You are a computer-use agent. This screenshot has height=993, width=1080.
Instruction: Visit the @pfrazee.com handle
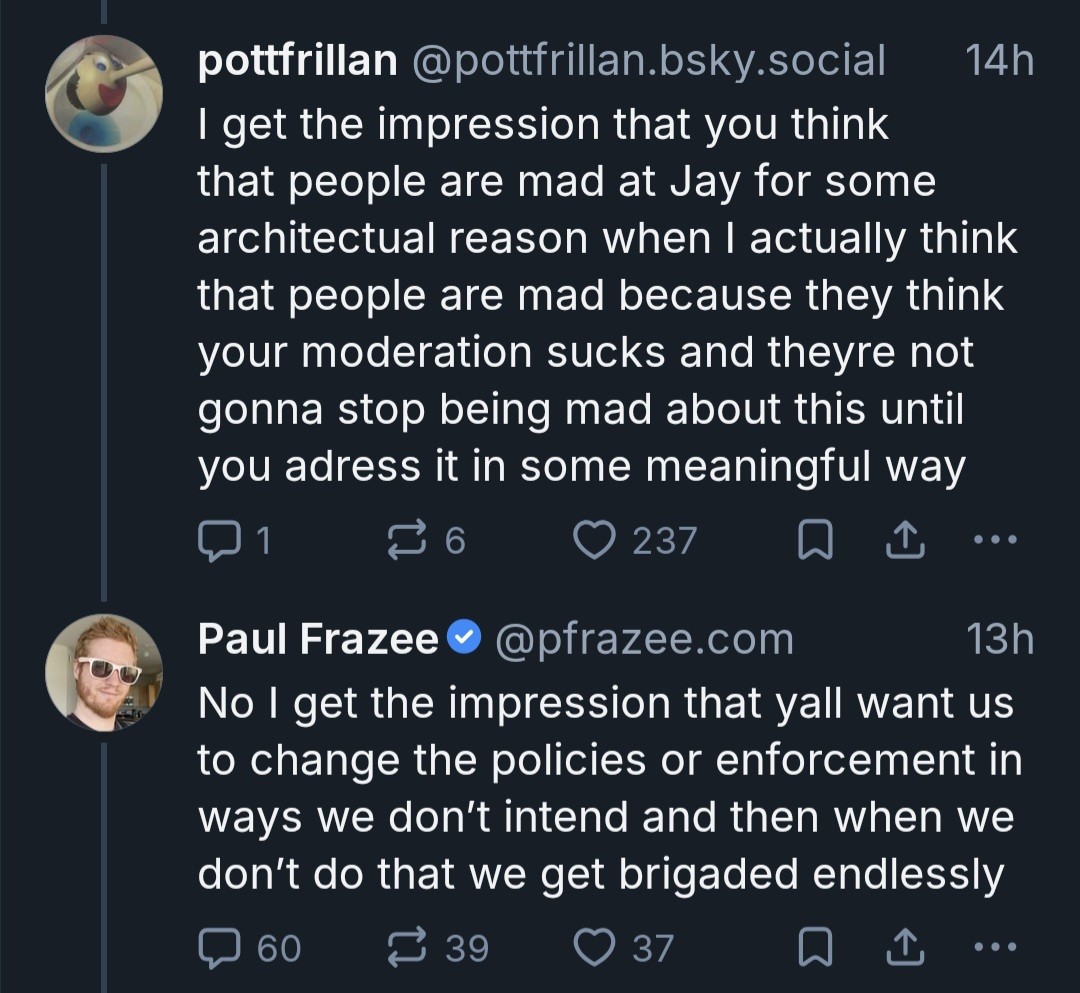point(645,639)
